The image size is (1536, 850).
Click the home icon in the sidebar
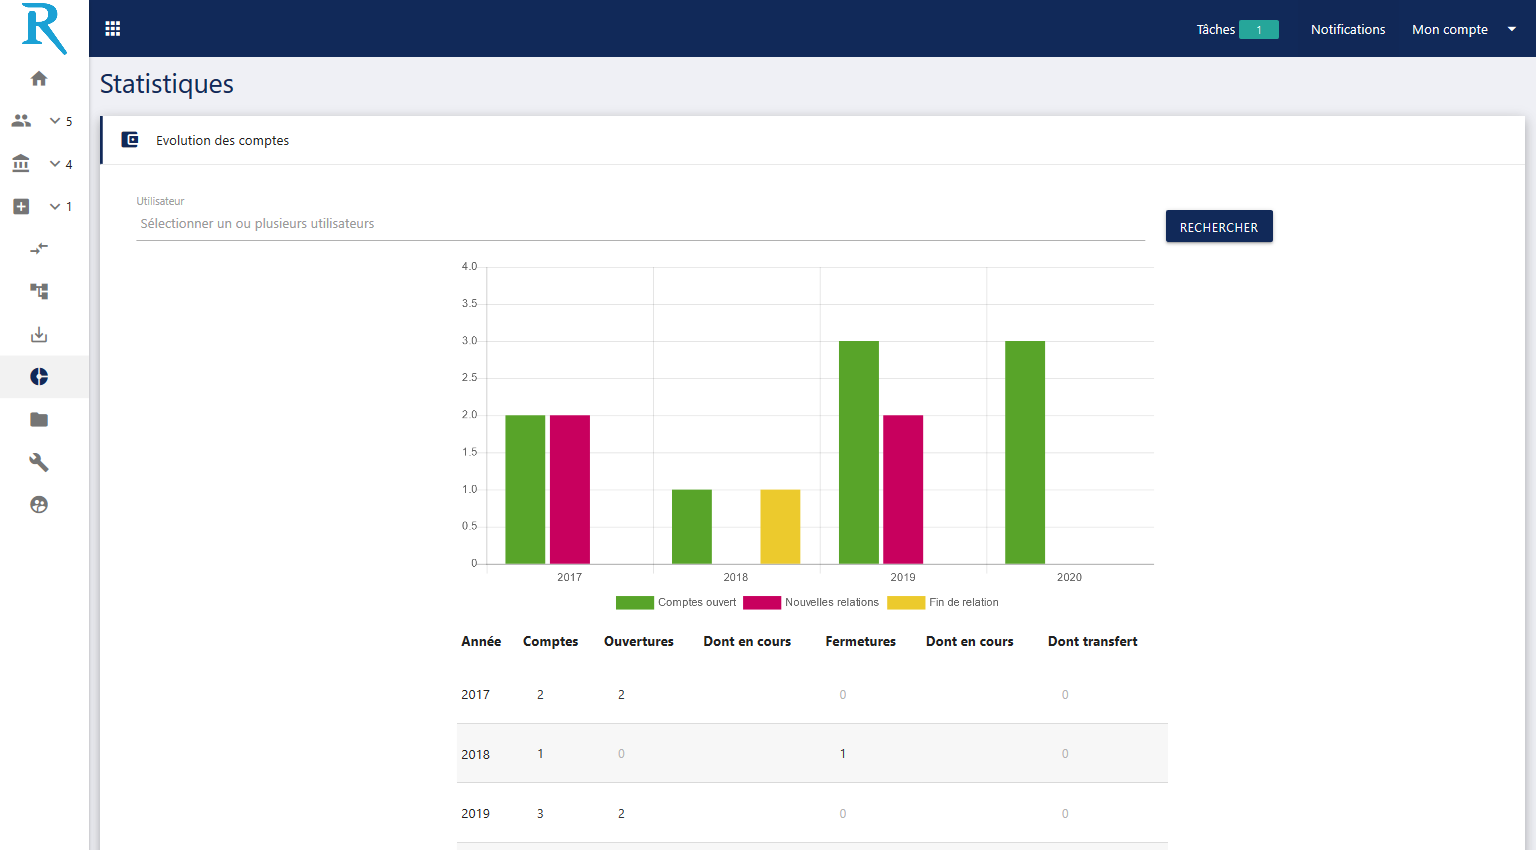39,79
